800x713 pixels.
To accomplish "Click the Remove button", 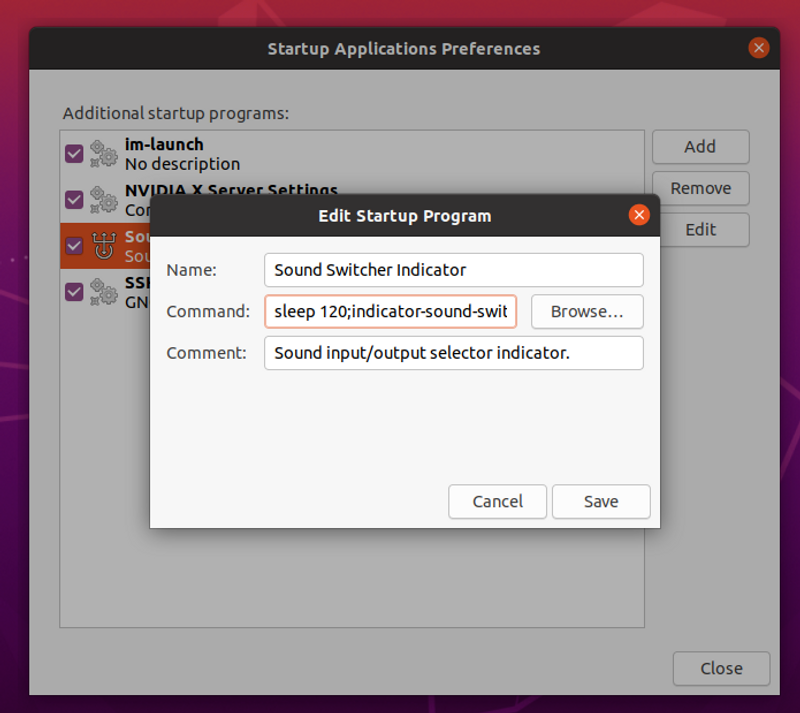I will (701, 188).
